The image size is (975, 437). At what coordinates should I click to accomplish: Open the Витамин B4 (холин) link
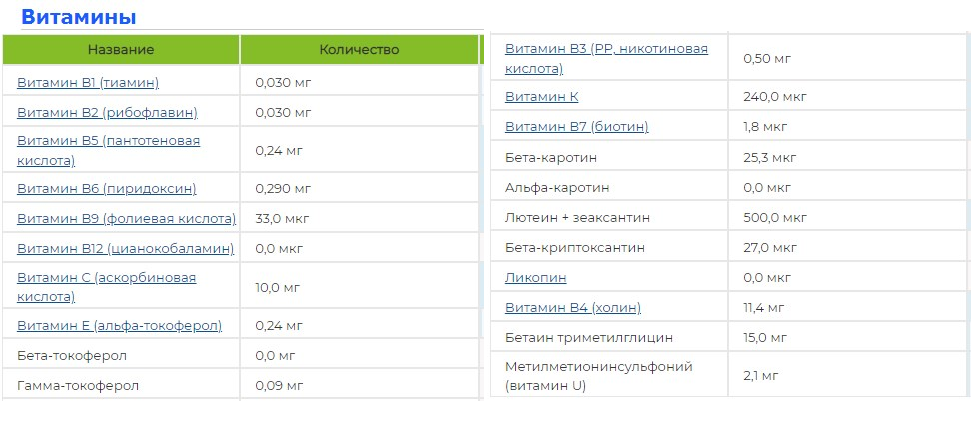(573, 307)
